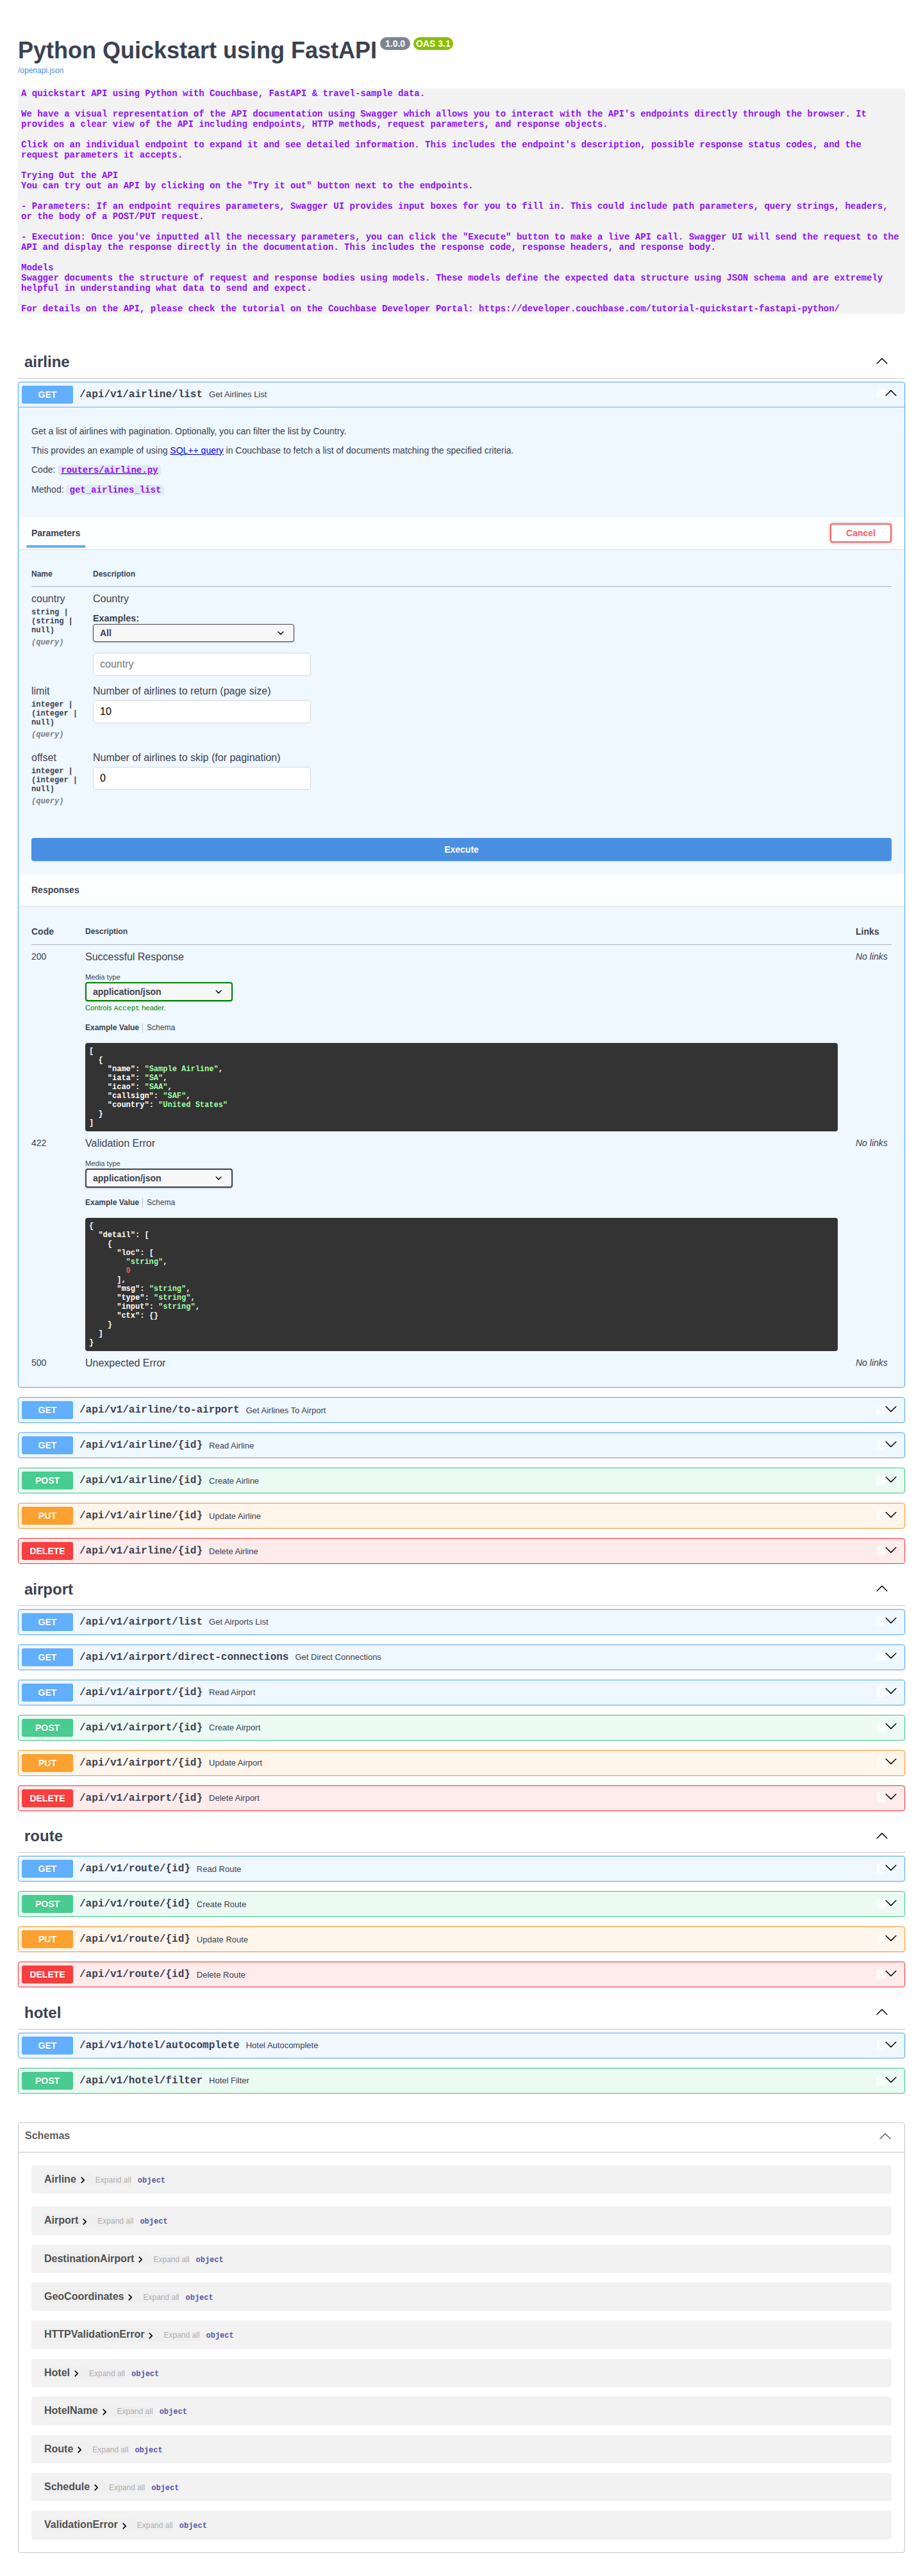The image size is (923, 2576).
Task: Expand the GeoCoordinates schema arrow
Action: coord(130,2297)
